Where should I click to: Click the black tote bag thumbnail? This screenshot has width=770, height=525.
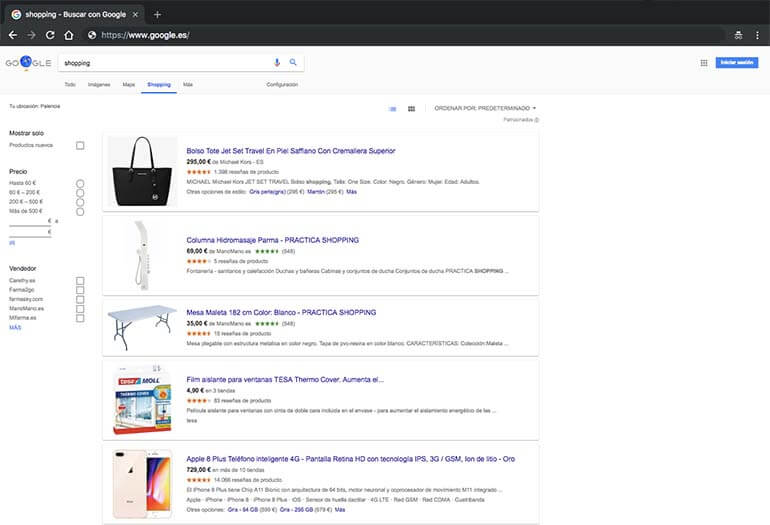tap(142, 171)
